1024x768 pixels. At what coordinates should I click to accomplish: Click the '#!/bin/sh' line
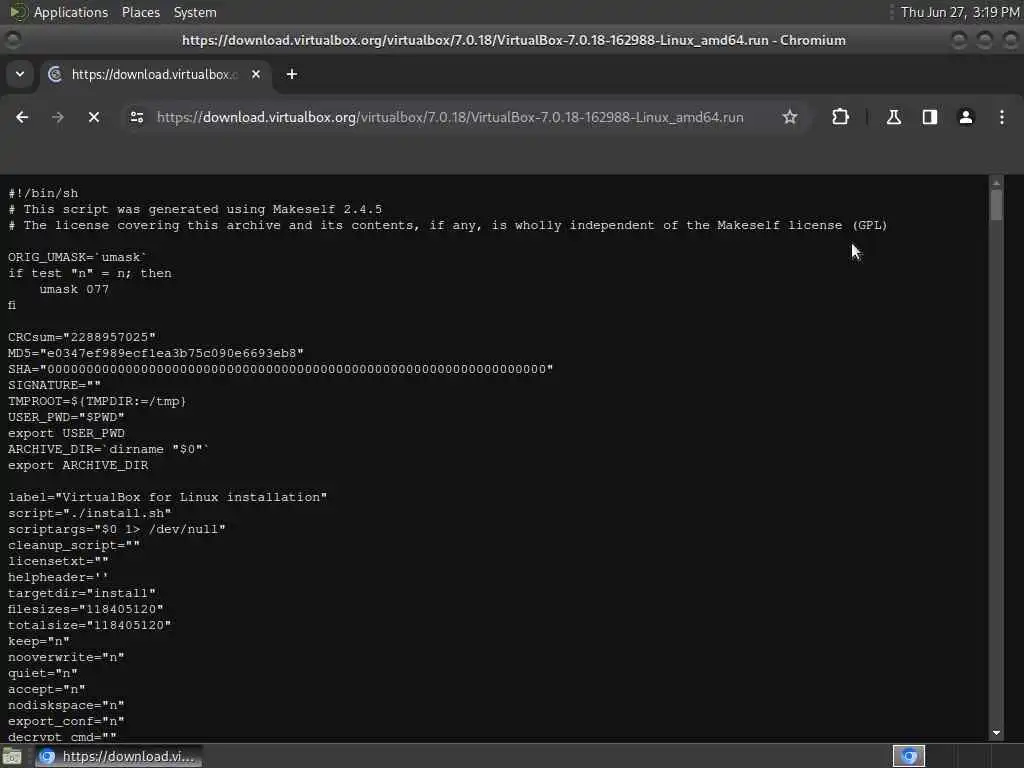[x=43, y=193]
